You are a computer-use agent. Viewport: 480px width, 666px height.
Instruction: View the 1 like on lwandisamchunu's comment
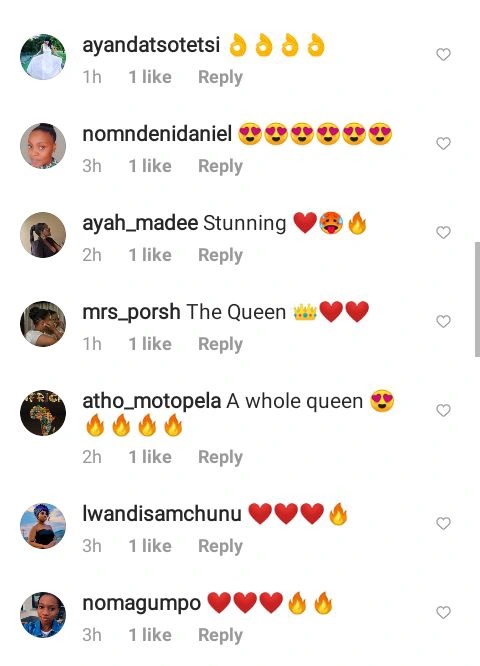pos(150,546)
